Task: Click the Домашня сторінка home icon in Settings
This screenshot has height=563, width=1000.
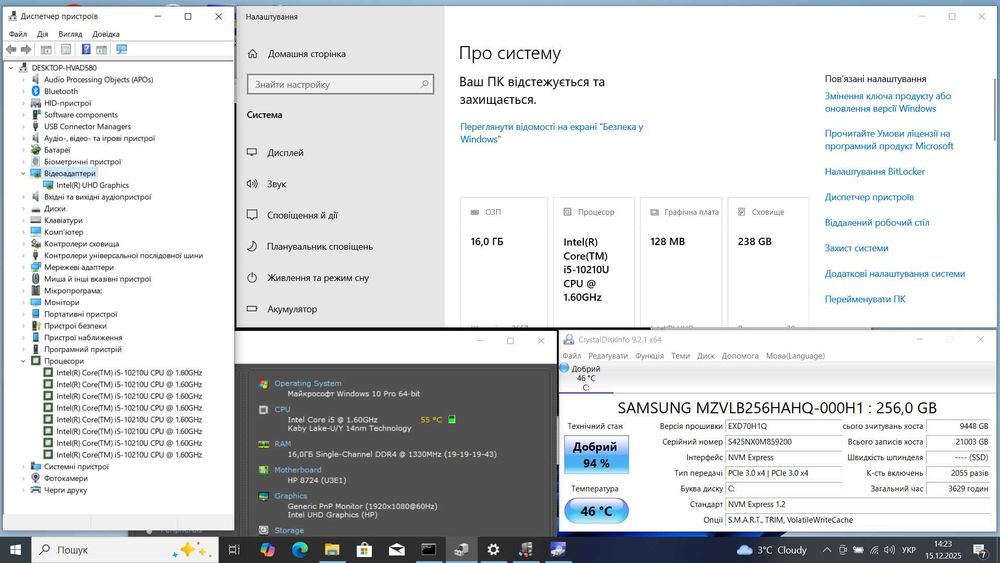Action: tap(253, 54)
